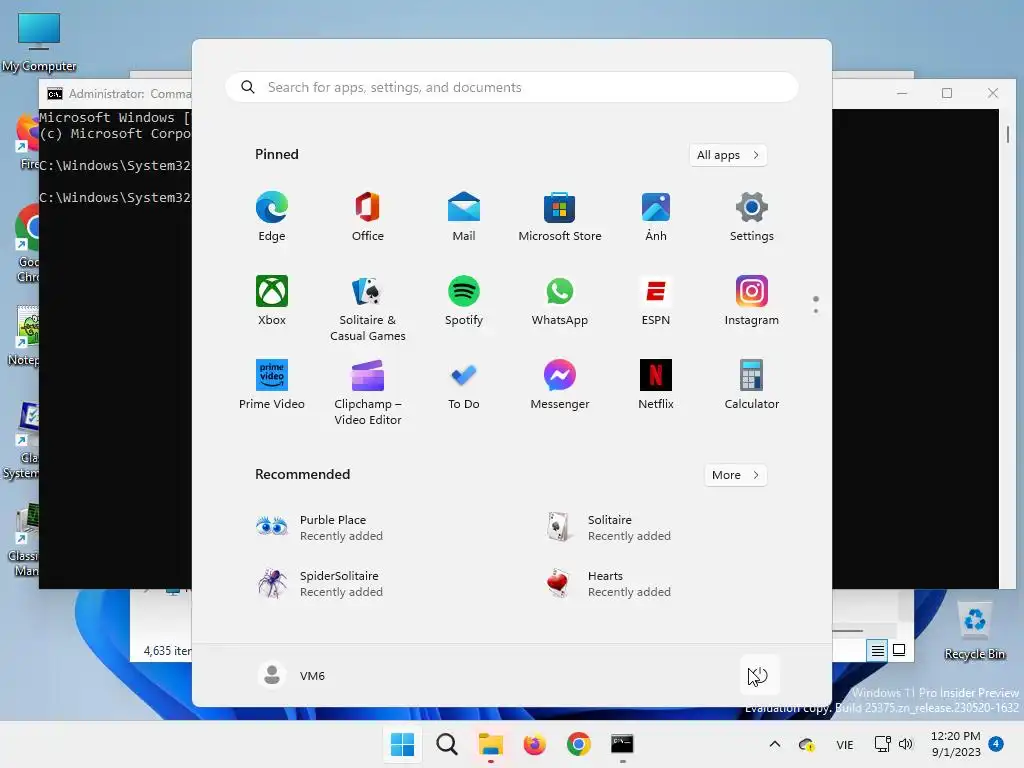
Task: Open network status tray icon
Action: coord(882,744)
